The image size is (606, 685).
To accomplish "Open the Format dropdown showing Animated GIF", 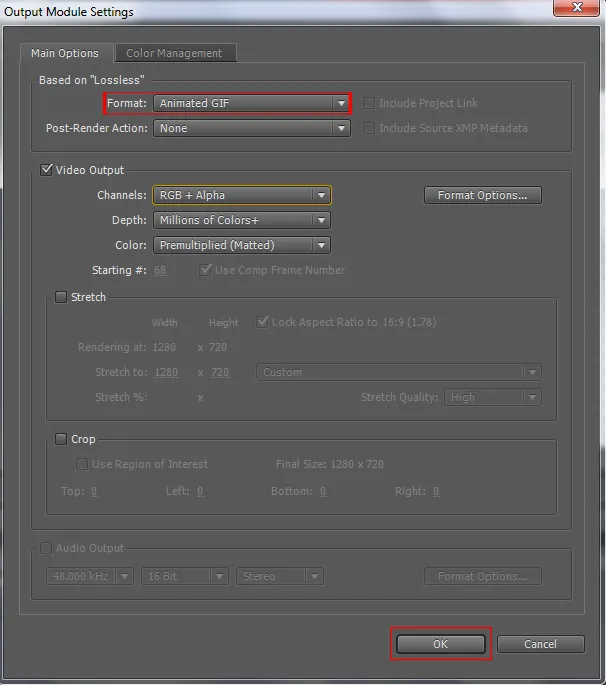I will pos(252,103).
